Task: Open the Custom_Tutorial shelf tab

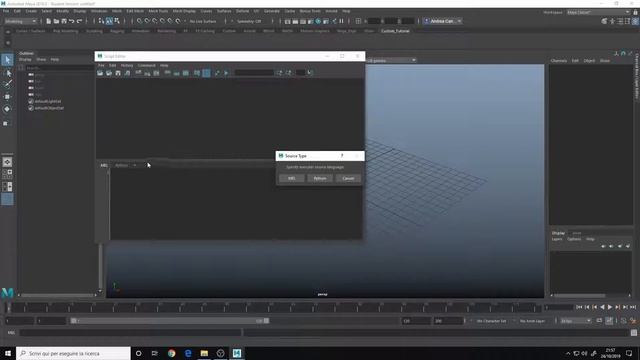Action: [x=395, y=31]
